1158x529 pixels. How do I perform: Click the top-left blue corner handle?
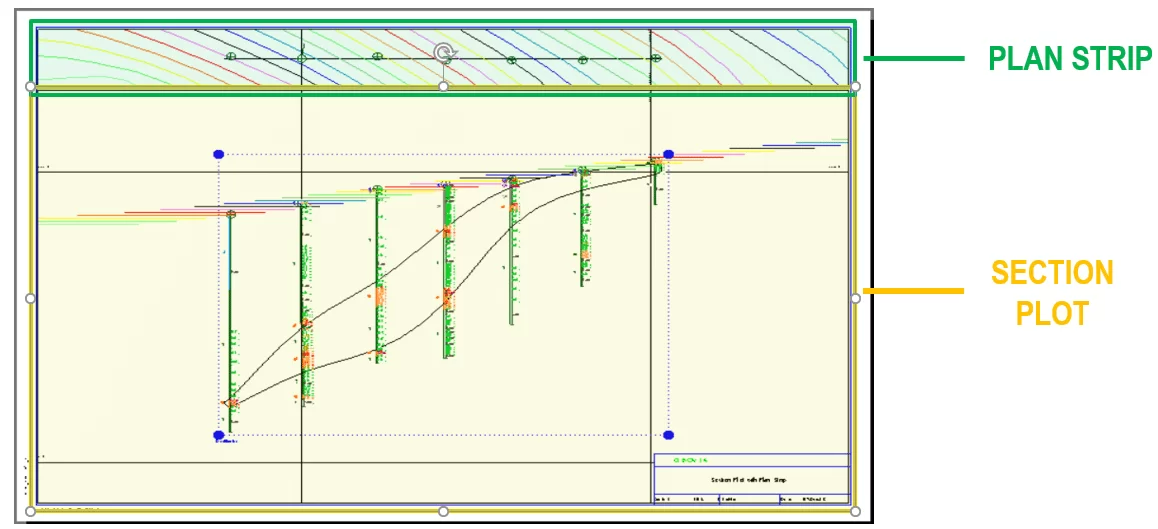(219, 154)
